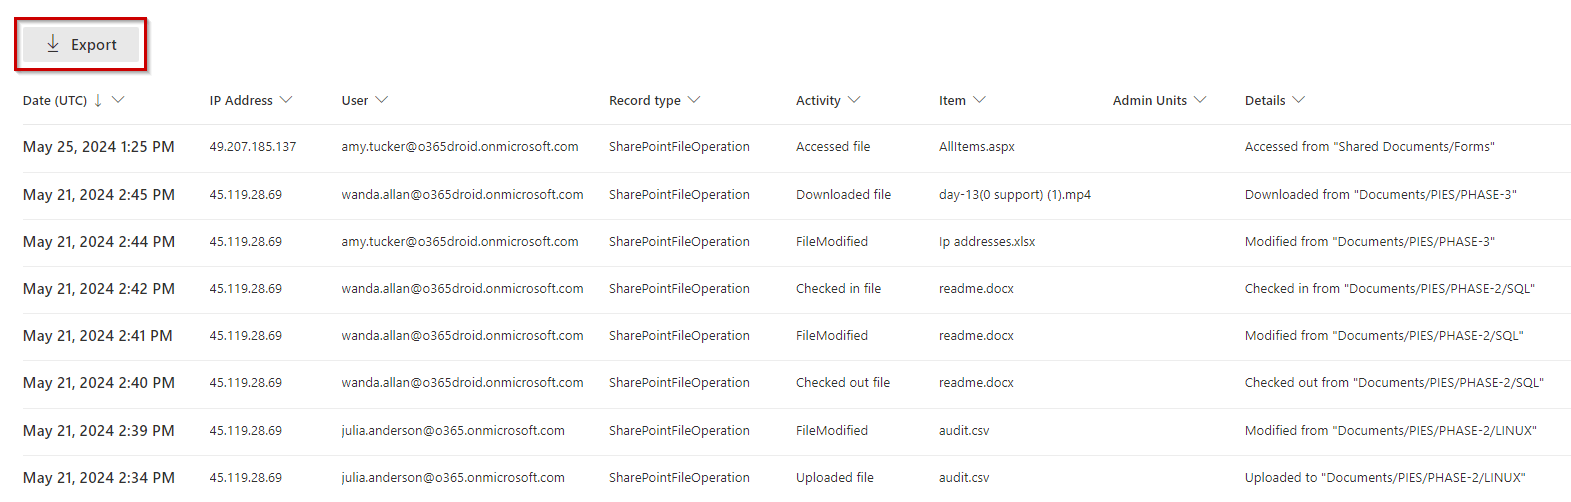This screenshot has width=1571, height=502.
Task: Select readme.docx in the Checked in row
Action: [x=976, y=289]
